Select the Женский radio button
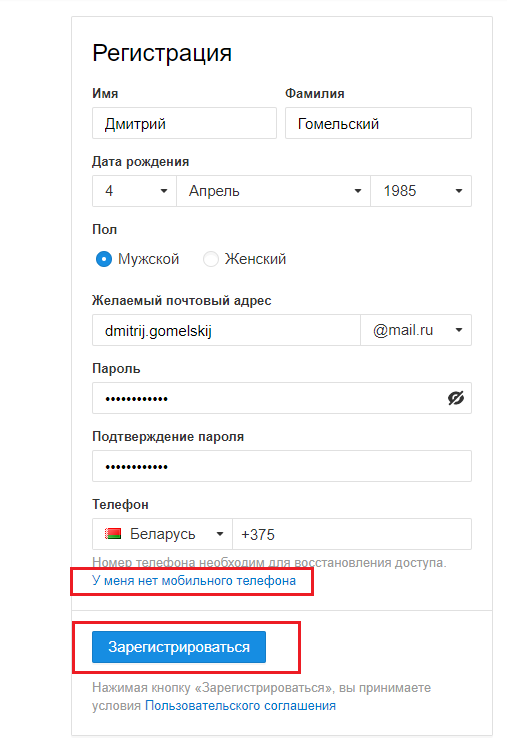Viewport: 507px width, 747px height. pyautogui.click(x=211, y=259)
